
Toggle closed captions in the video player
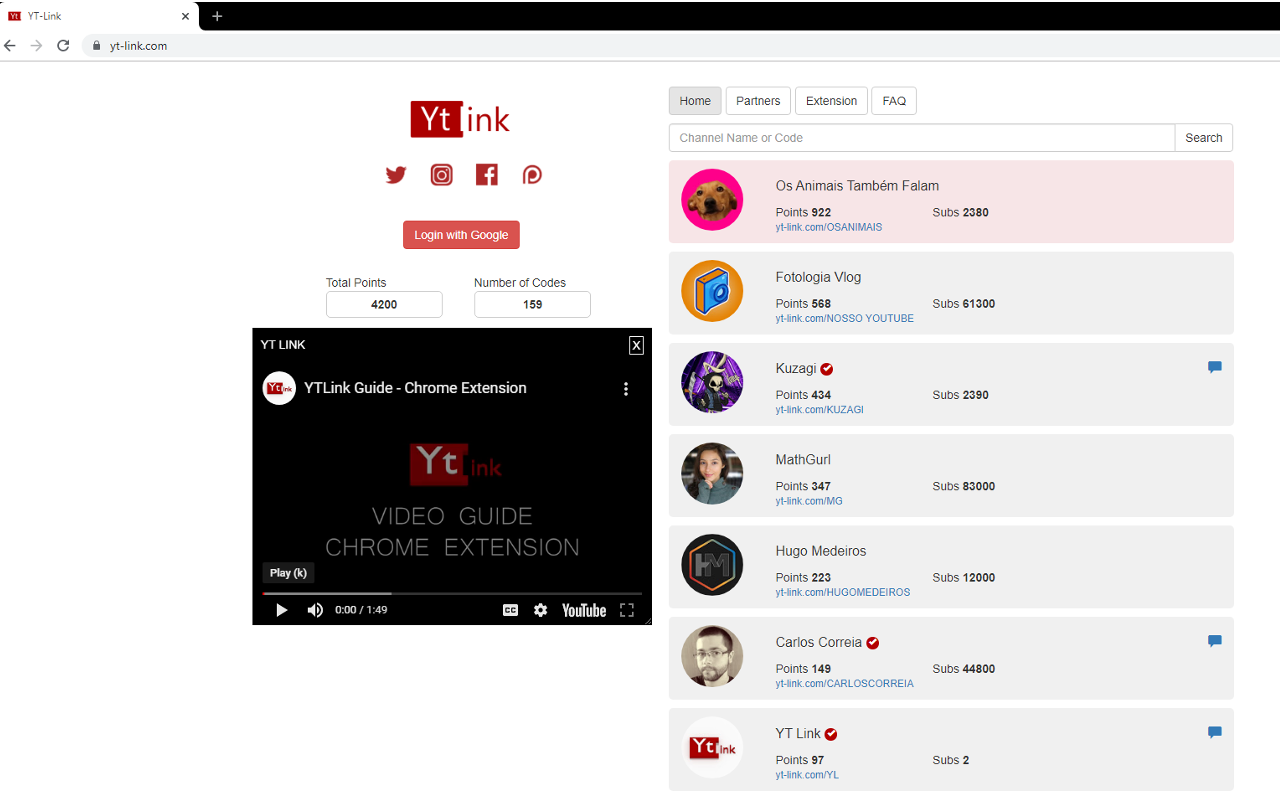click(510, 610)
